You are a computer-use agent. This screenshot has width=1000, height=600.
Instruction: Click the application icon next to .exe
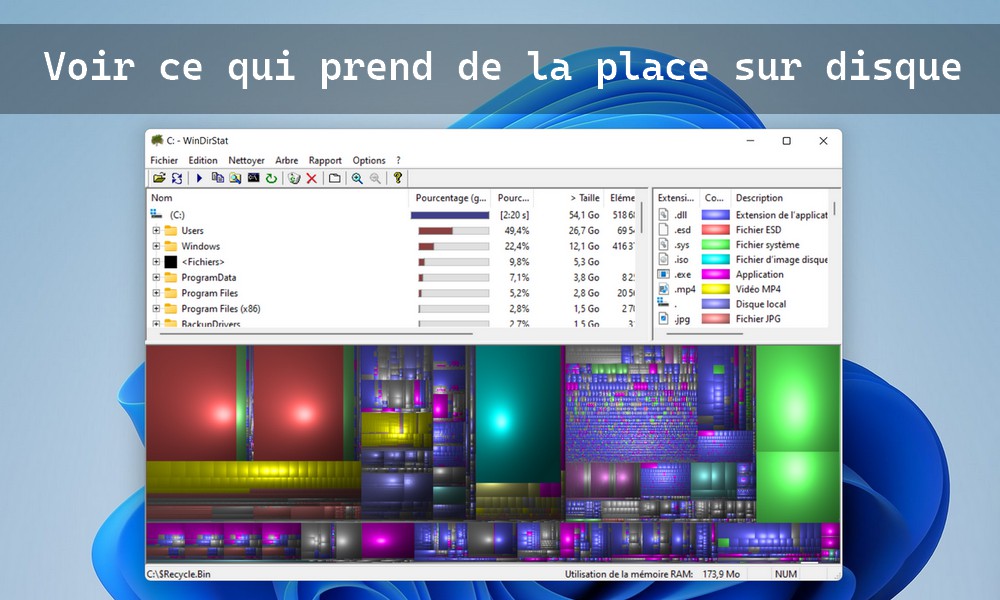point(663,274)
